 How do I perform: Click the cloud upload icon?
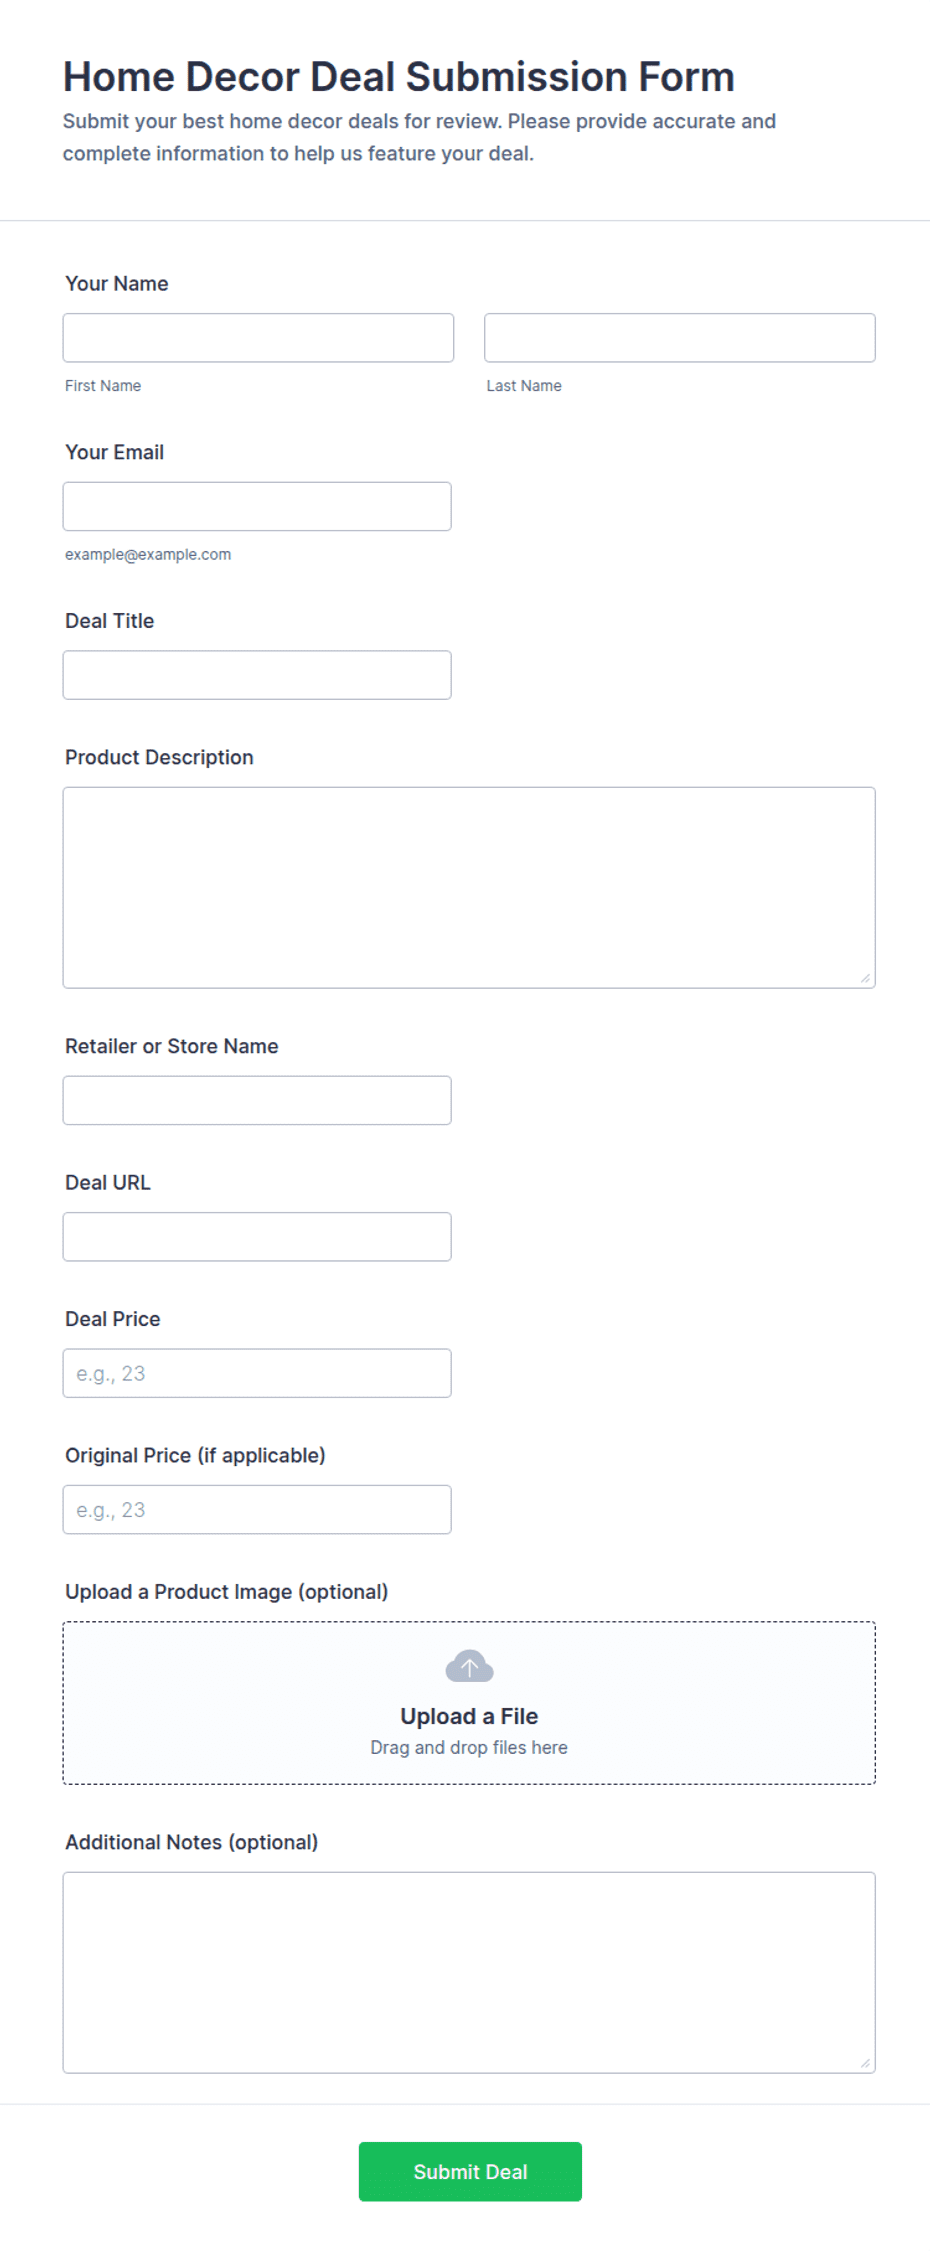pyautogui.click(x=469, y=1666)
